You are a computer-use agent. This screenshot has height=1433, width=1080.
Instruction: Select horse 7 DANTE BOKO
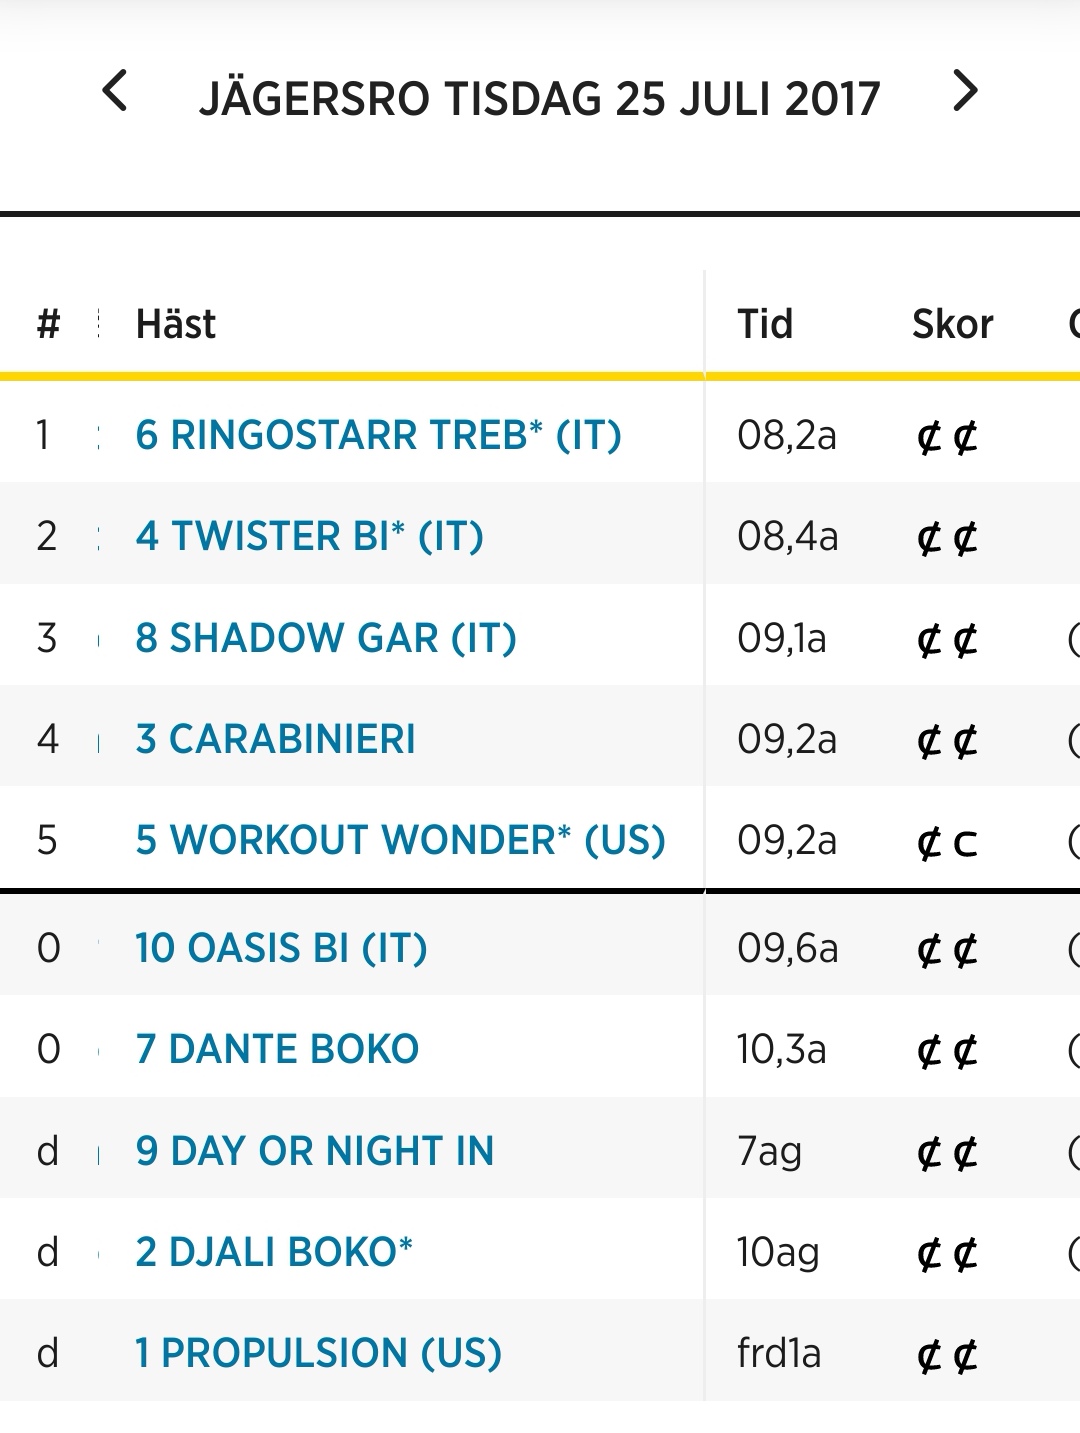point(277,1049)
